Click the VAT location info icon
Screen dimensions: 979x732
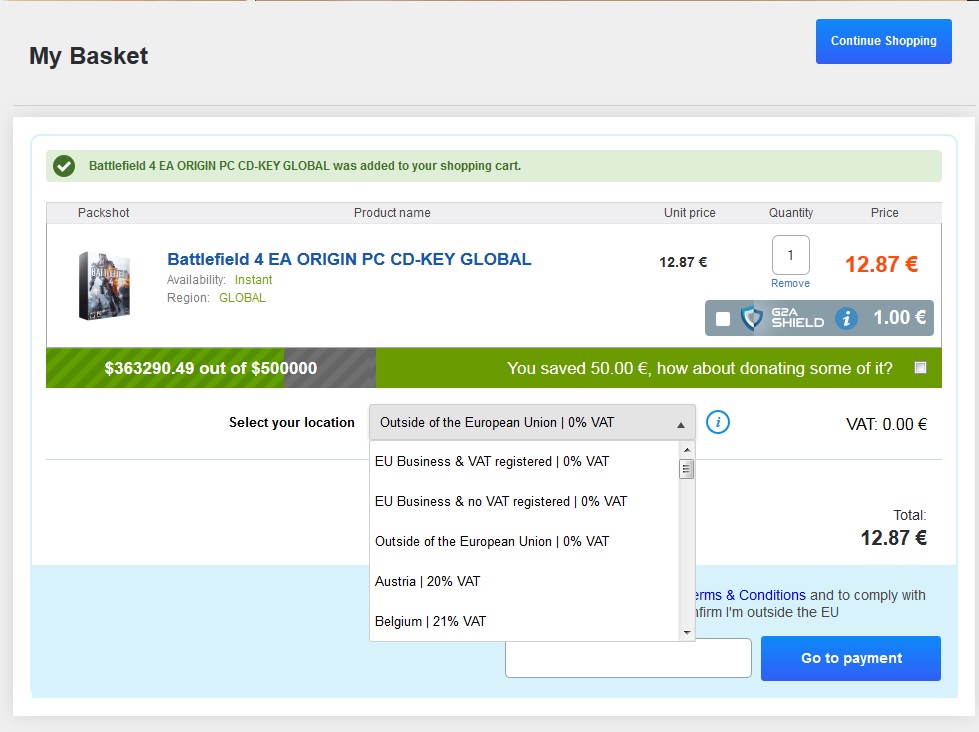(717, 422)
